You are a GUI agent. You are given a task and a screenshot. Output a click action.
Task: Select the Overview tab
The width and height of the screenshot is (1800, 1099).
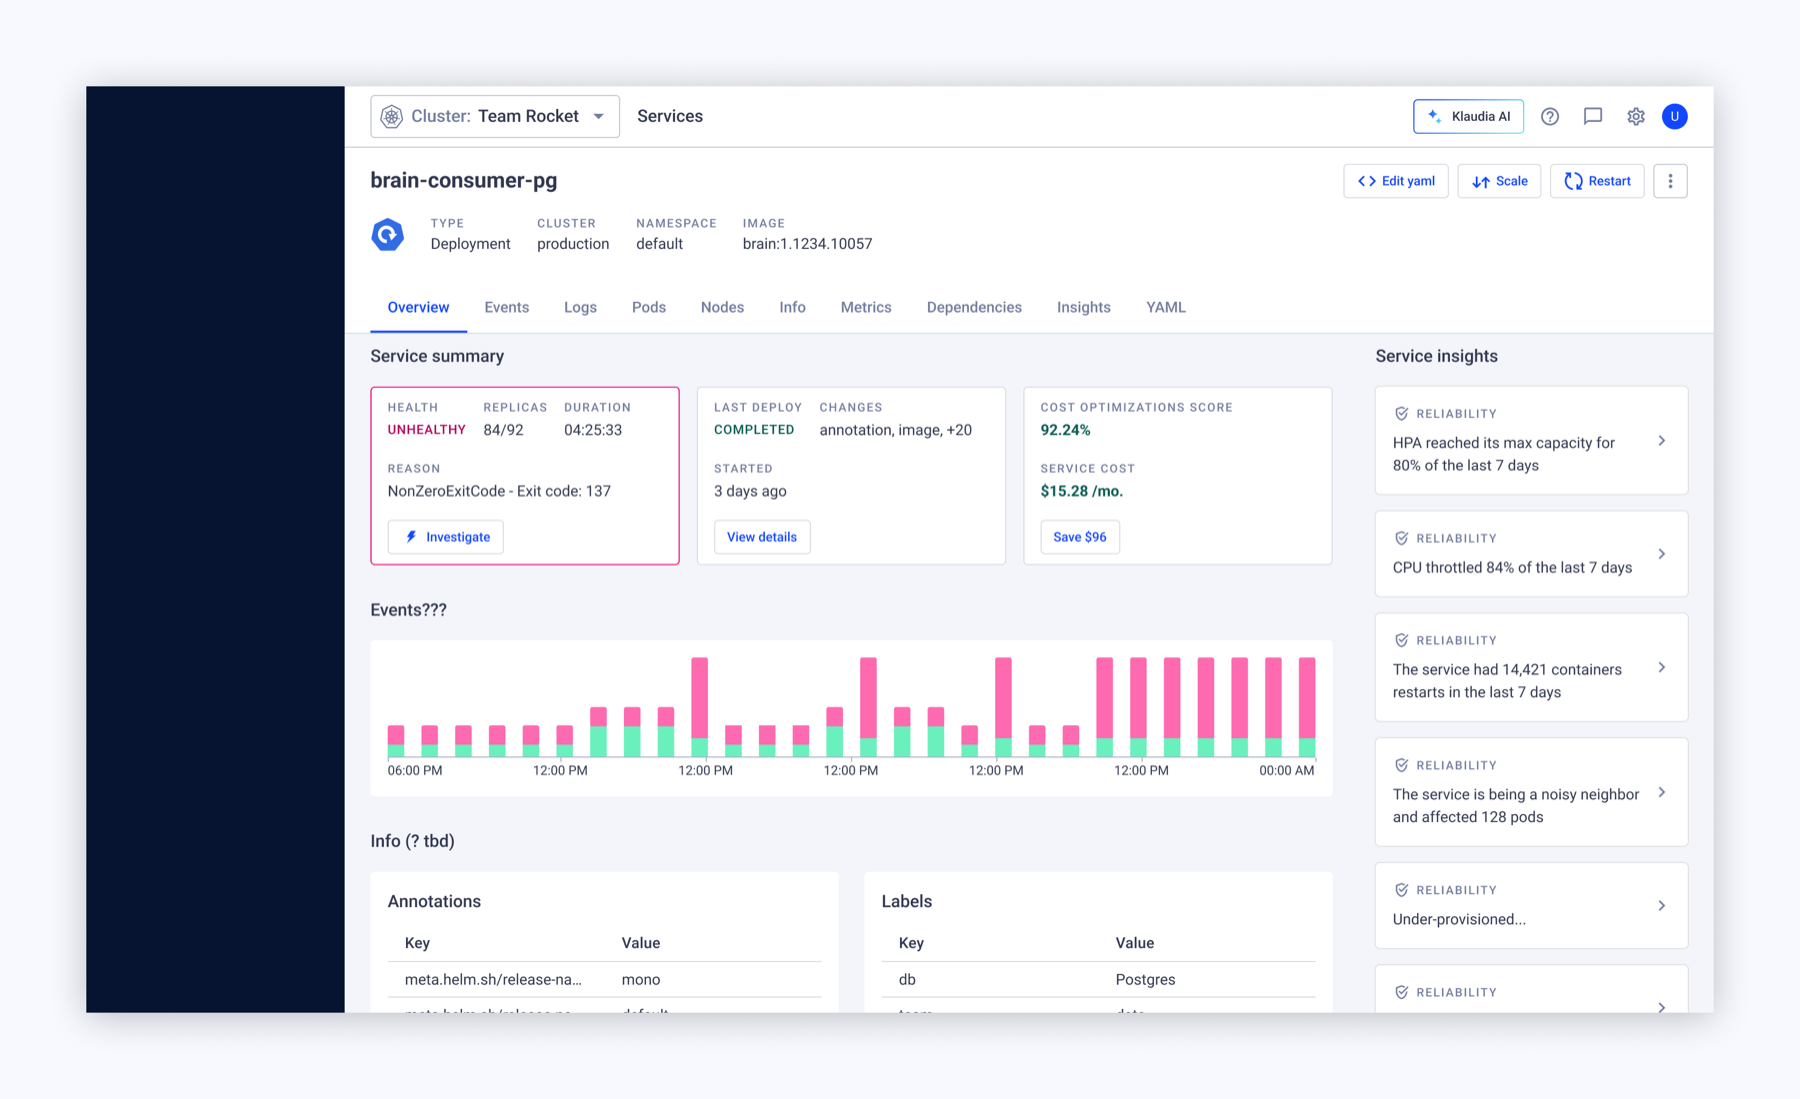(418, 308)
